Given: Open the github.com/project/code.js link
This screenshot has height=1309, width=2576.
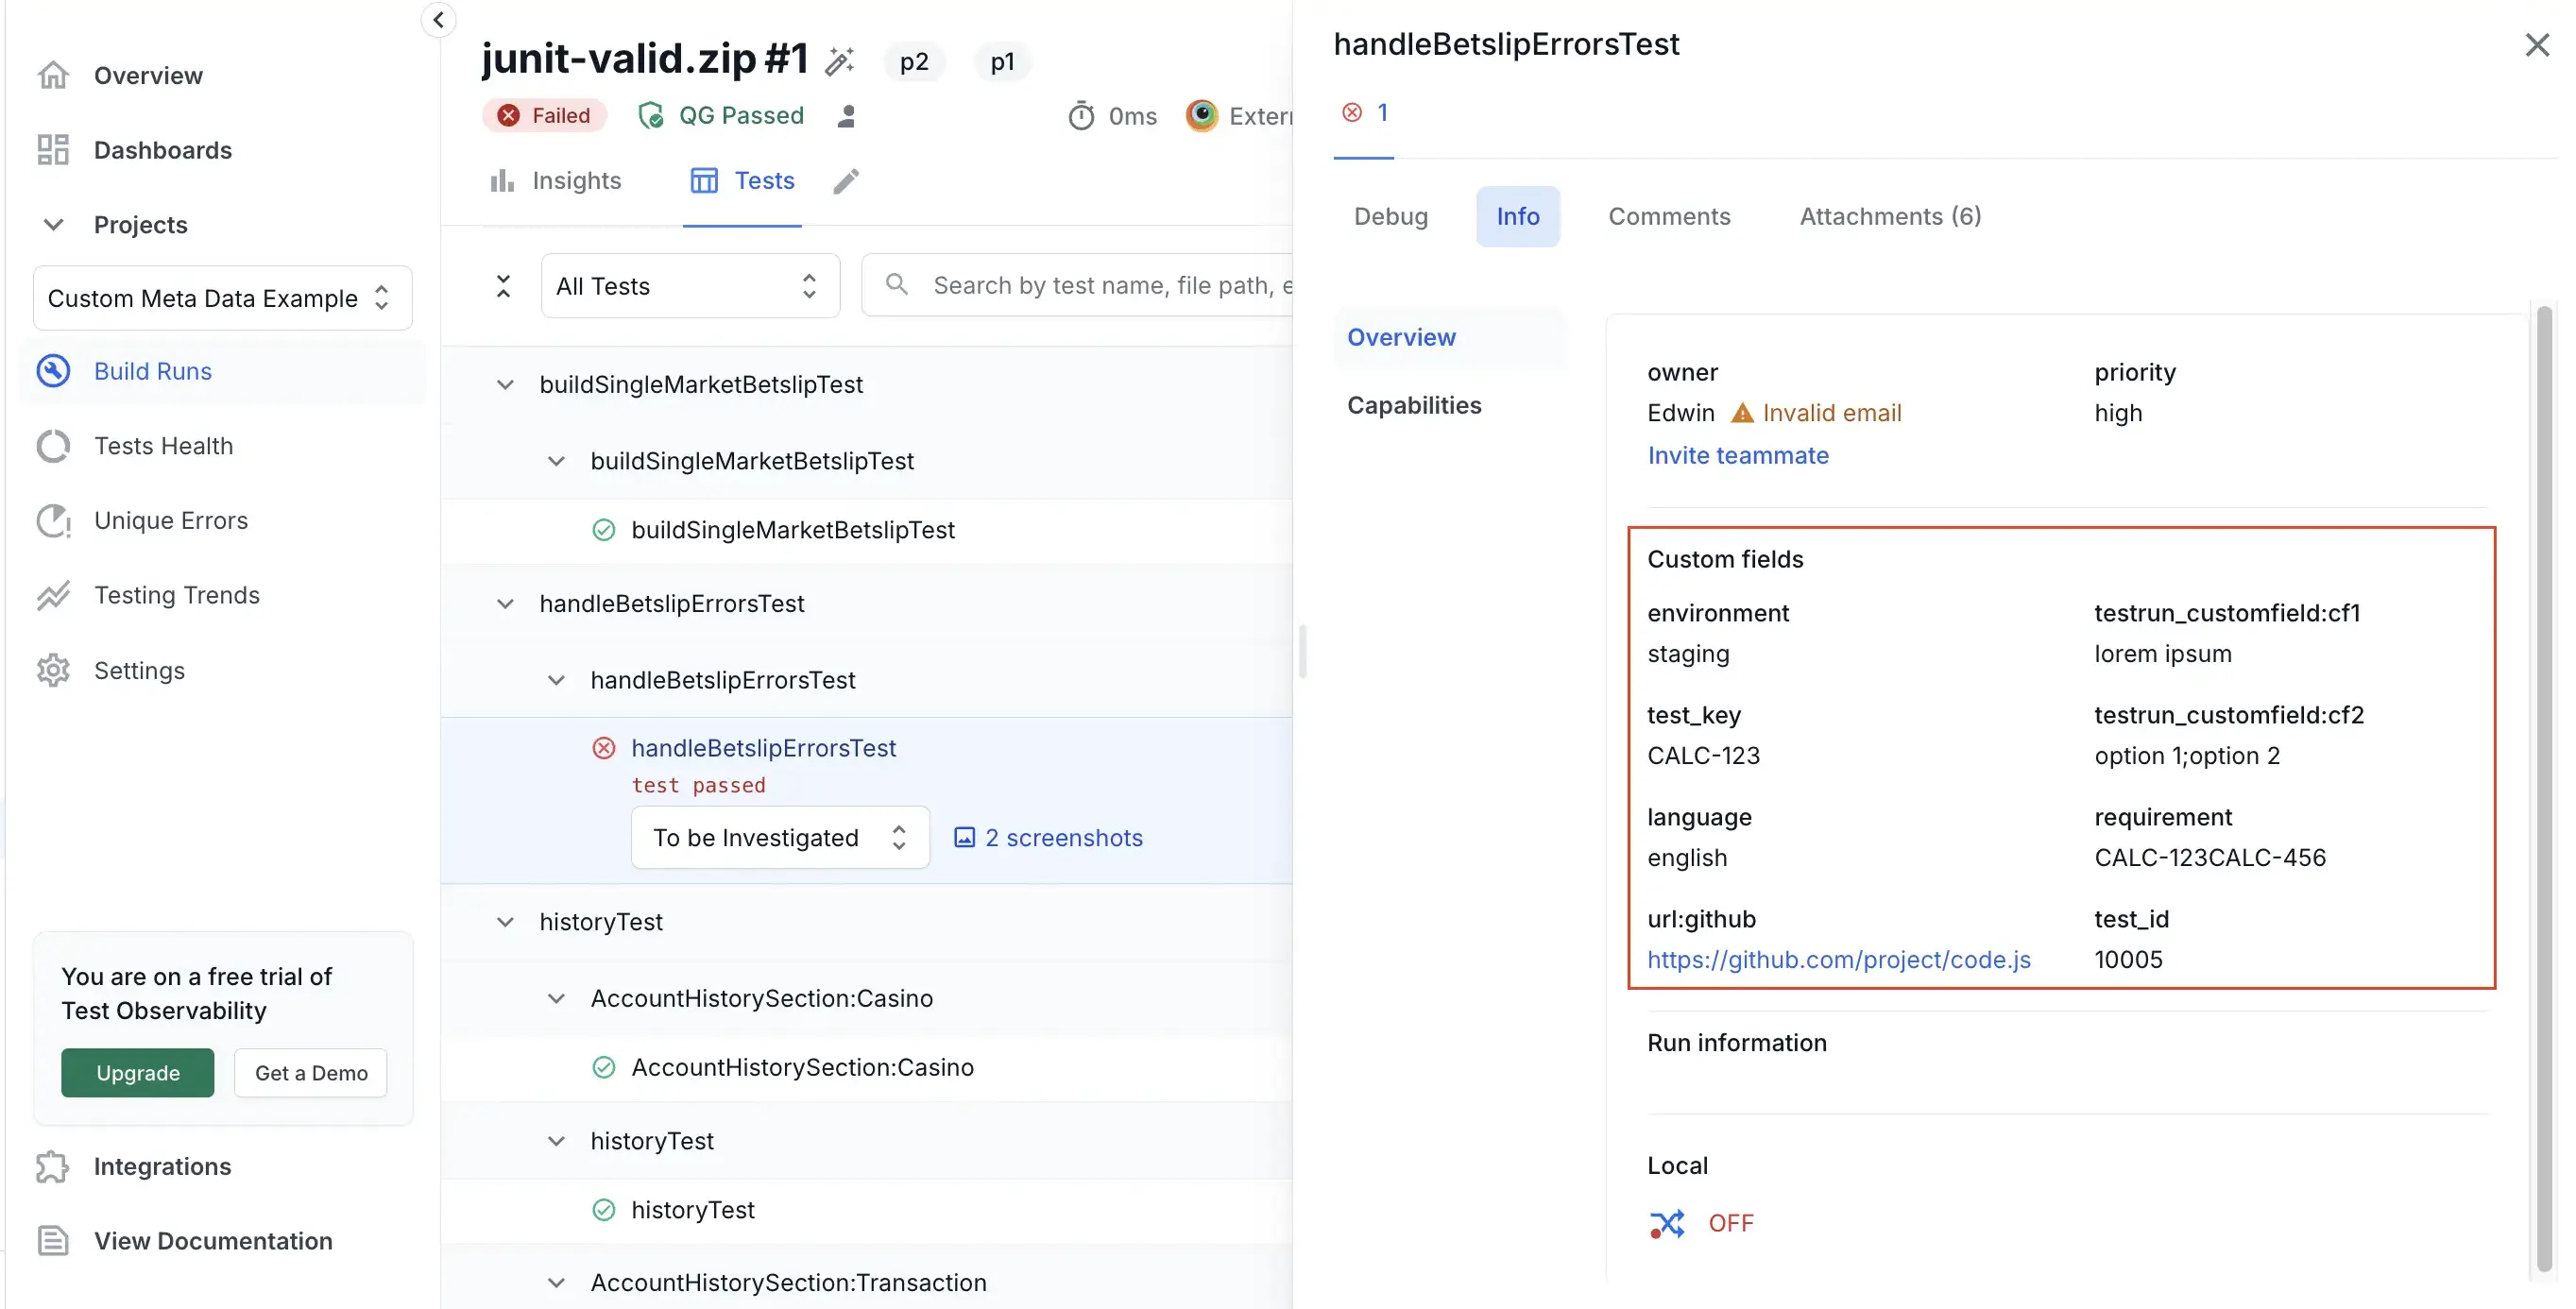Looking at the screenshot, I should tap(1838, 960).
